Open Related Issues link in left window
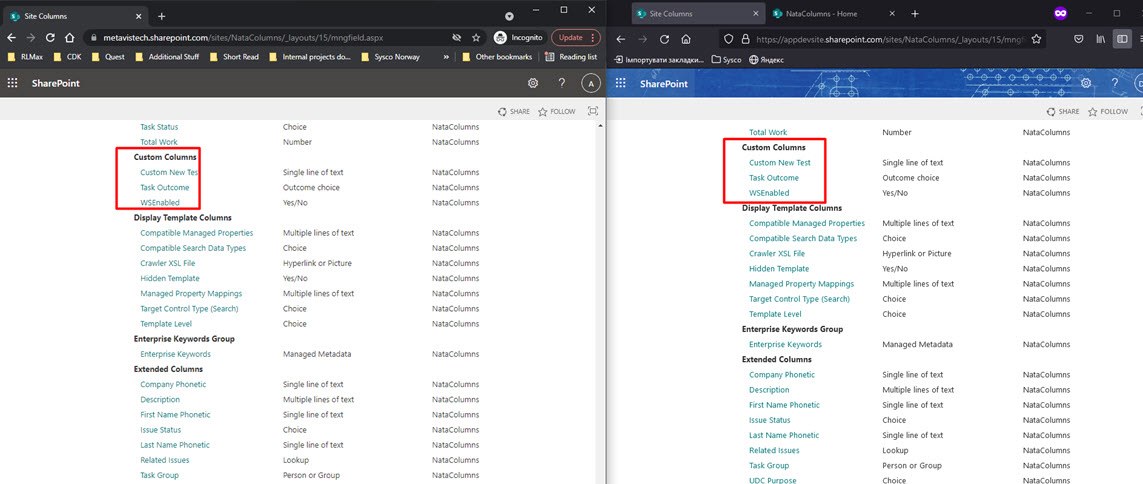This screenshot has height=484, width=1143. point(165,460)
